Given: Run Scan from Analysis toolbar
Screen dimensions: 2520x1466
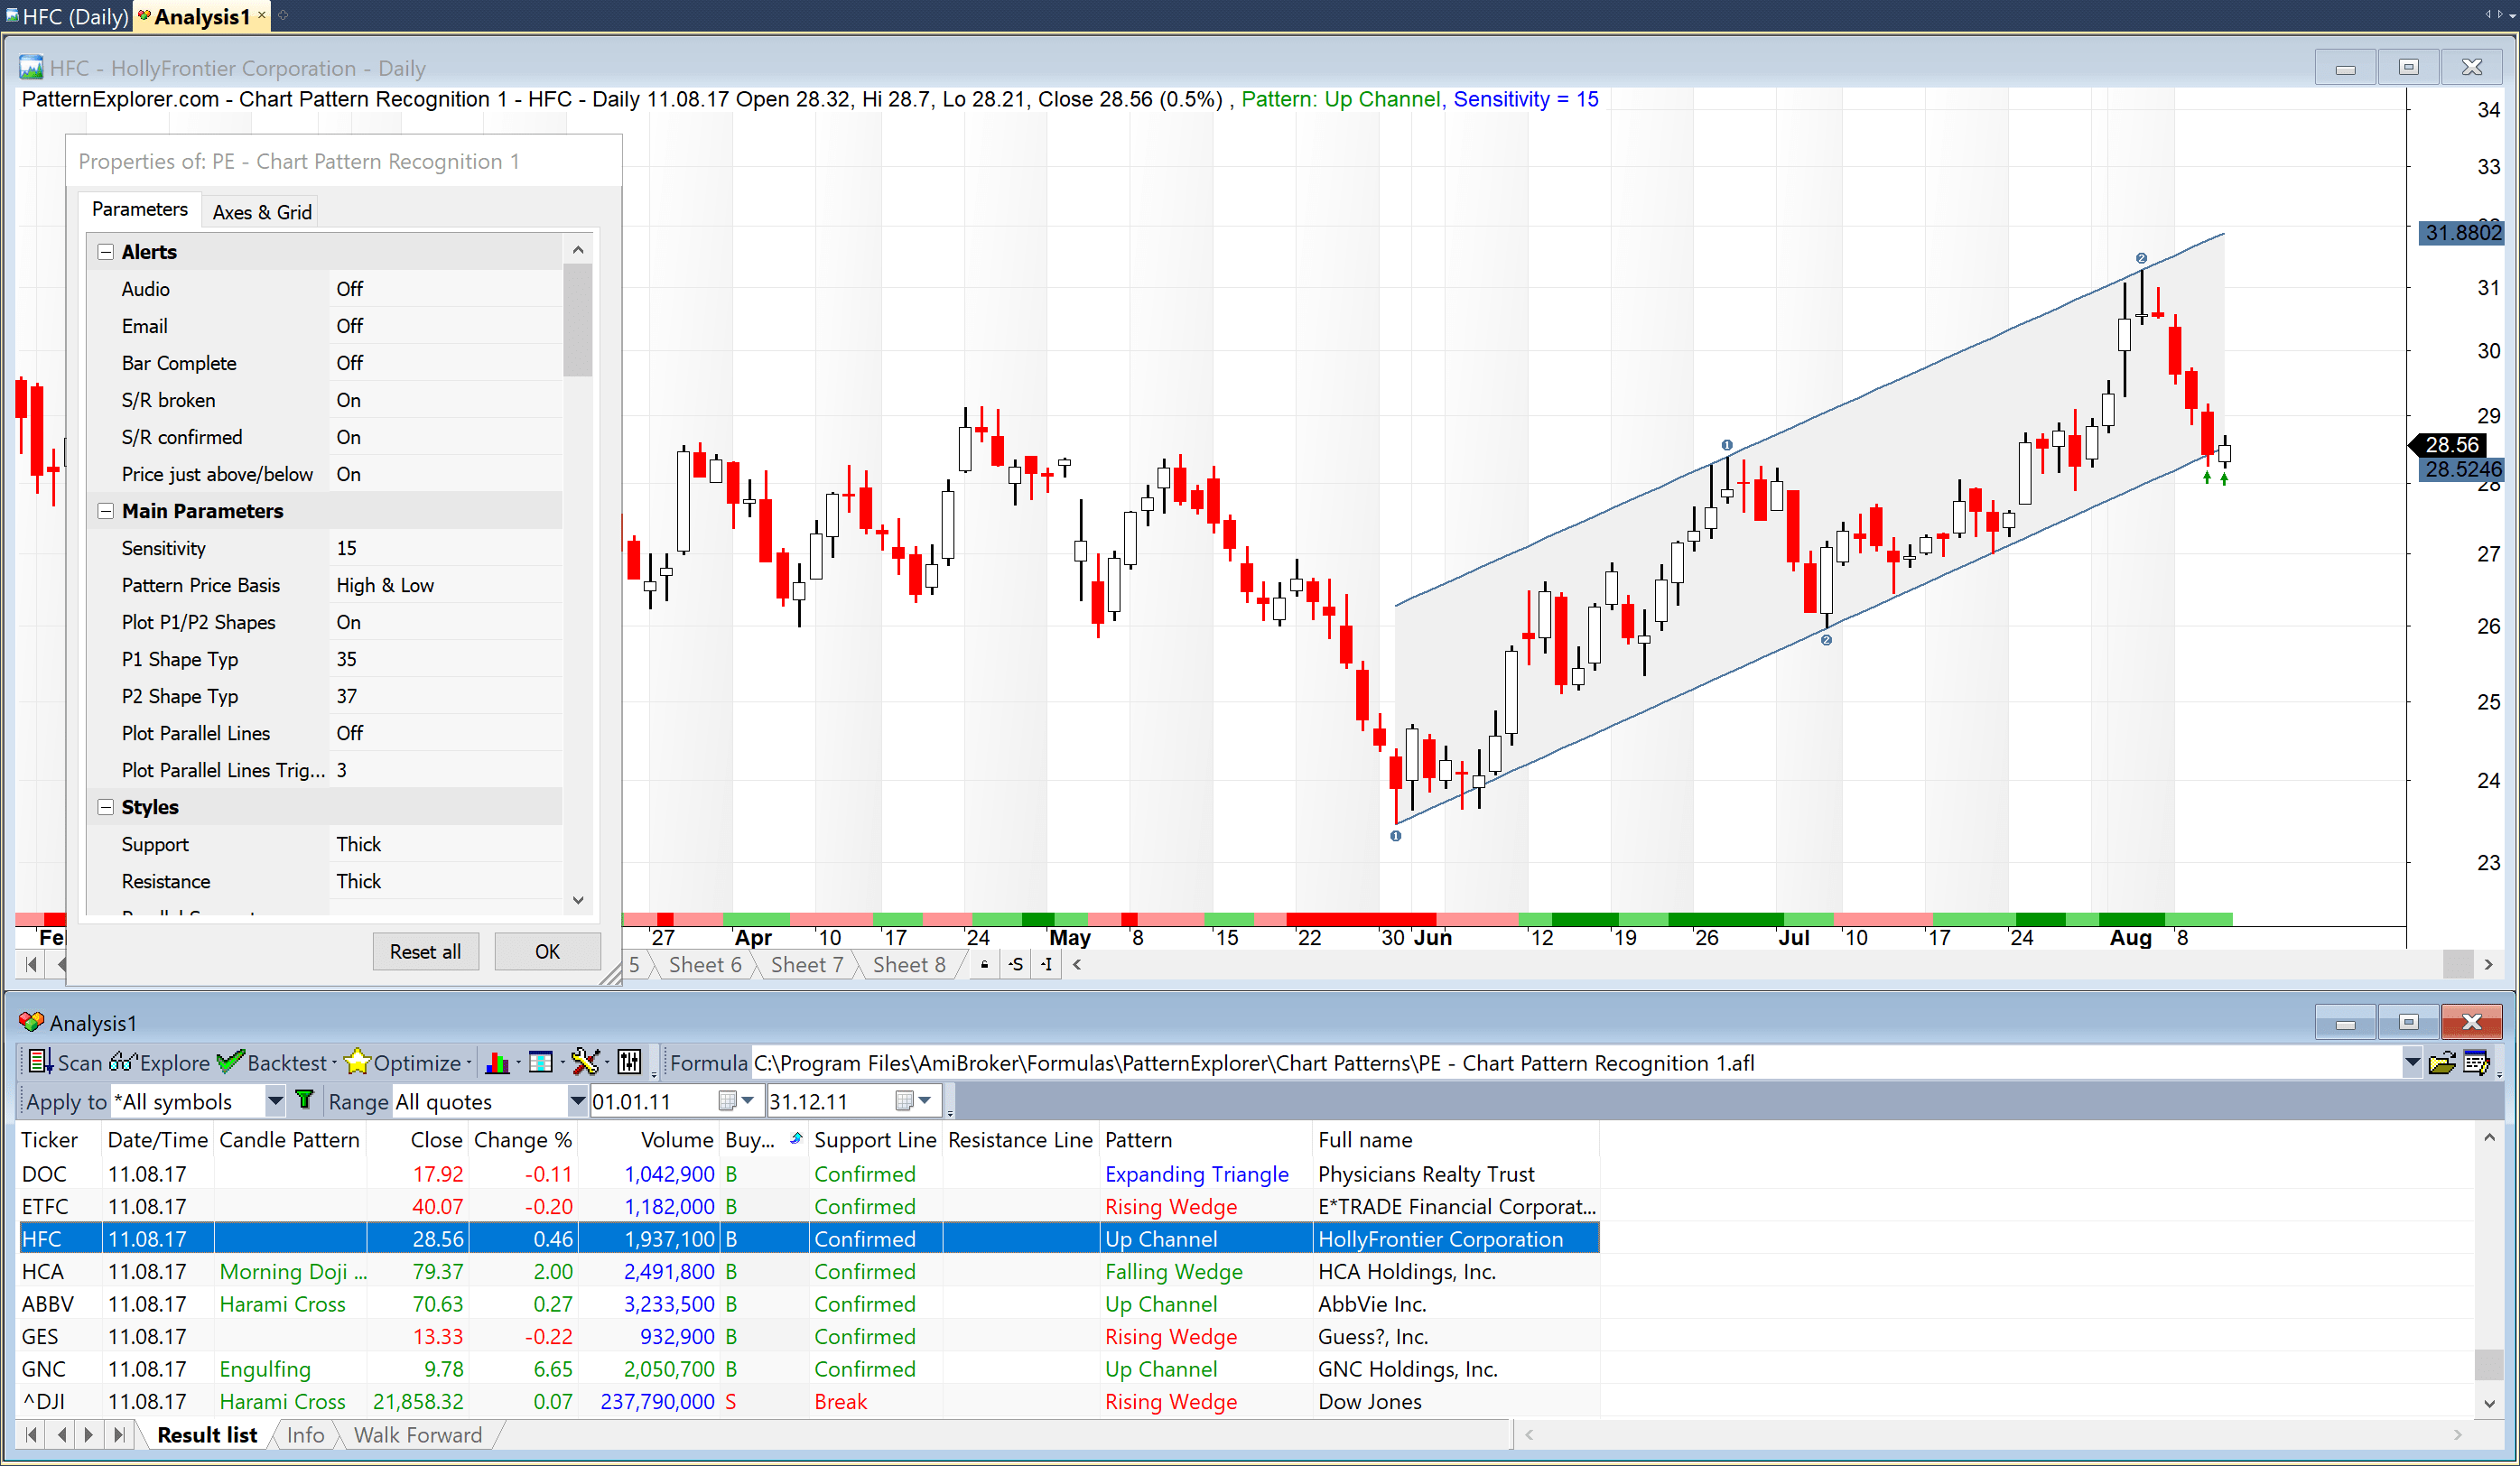Looking at the screenshot, I should tap(65, 1062).
